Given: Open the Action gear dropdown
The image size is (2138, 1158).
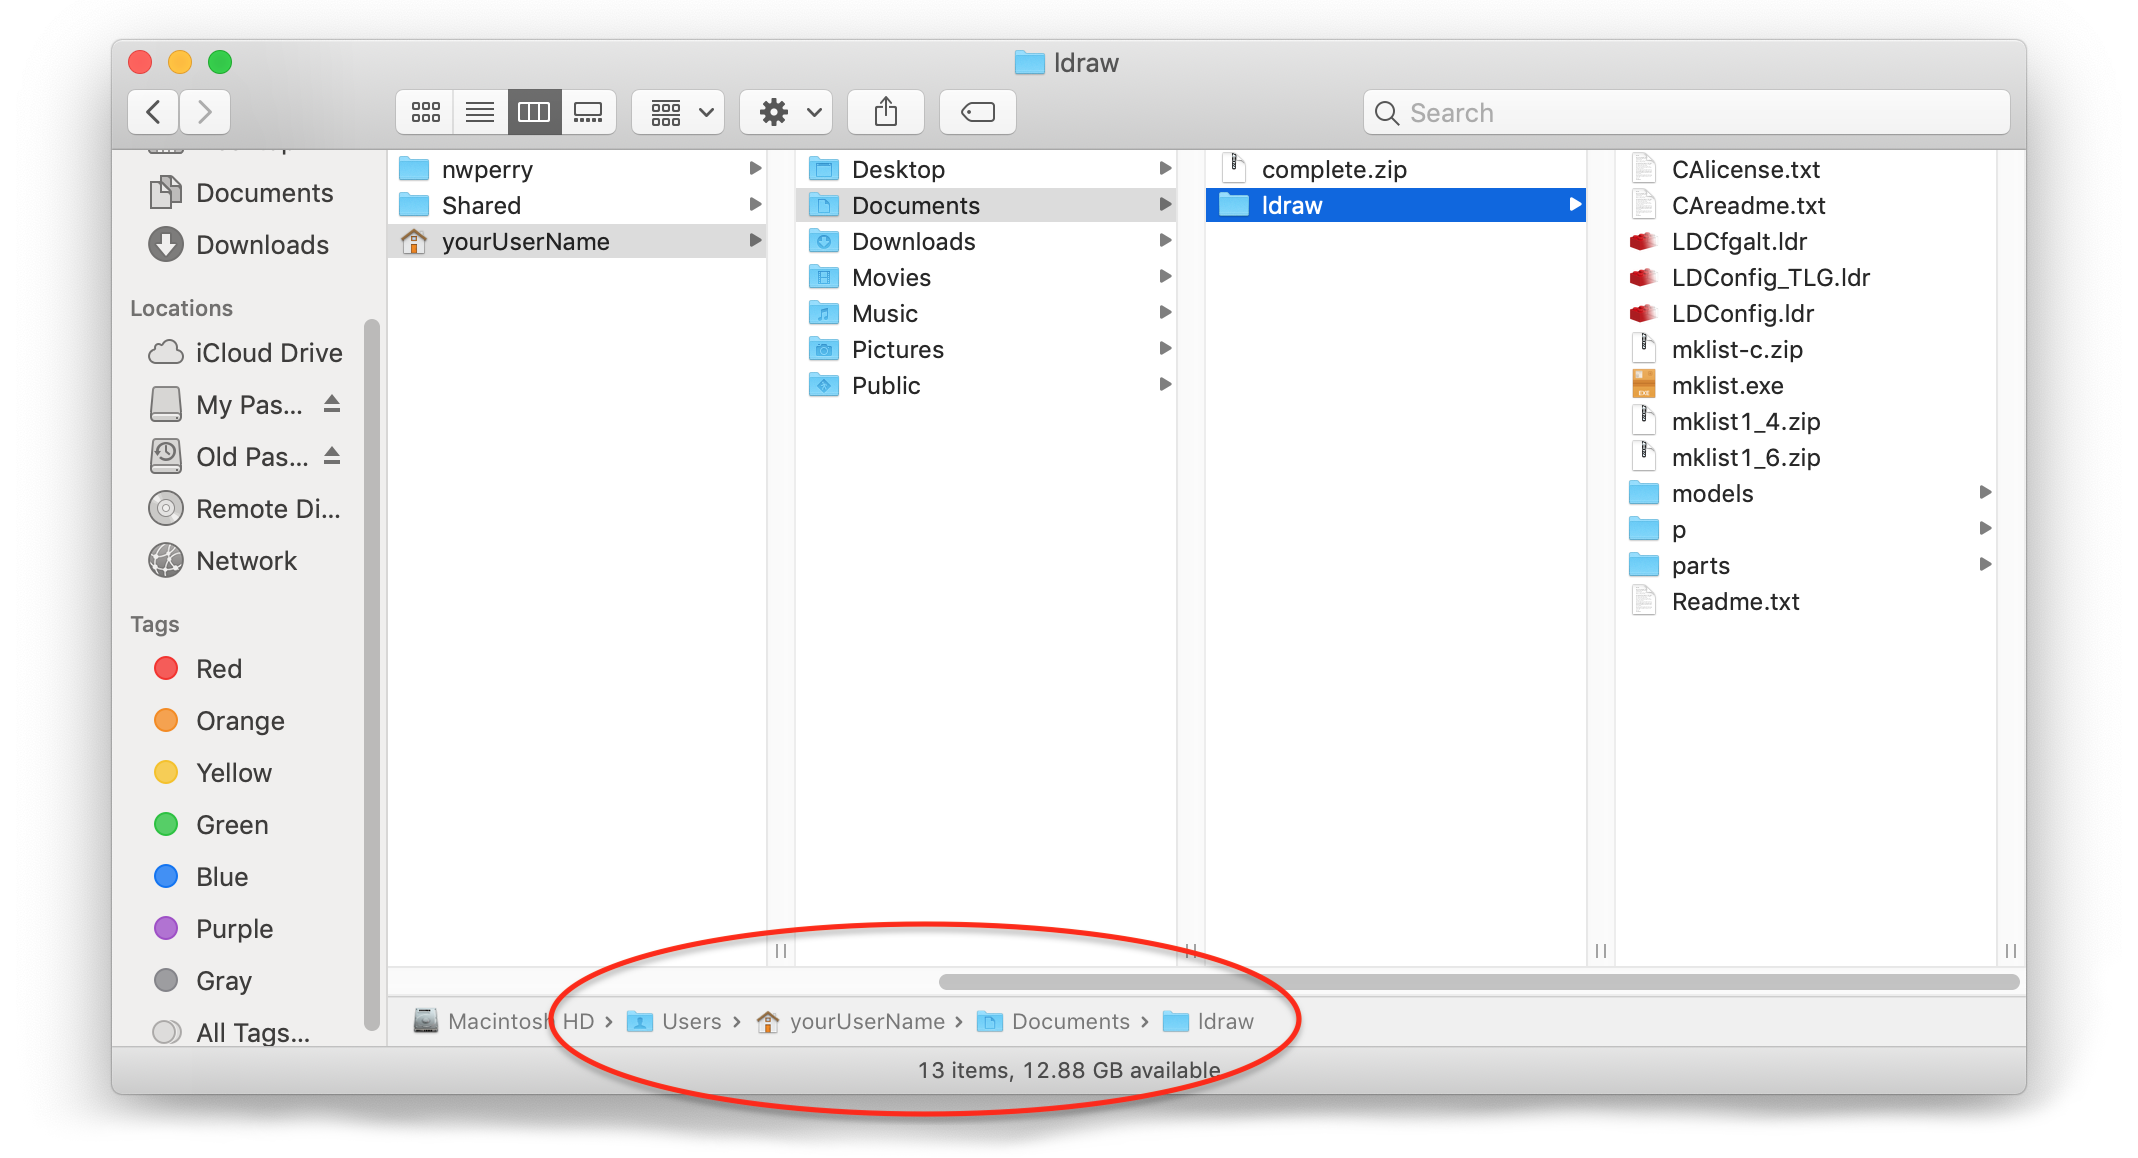Looking at the screenshot, I should (790, 112).
